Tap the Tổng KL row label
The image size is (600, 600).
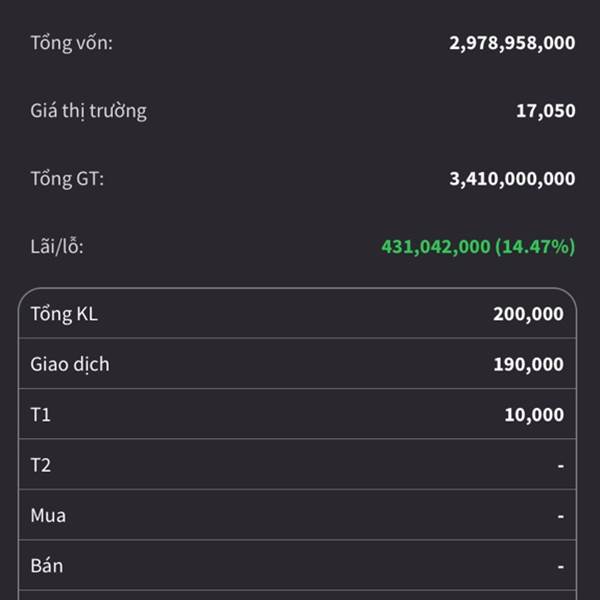tap(64, 314)
